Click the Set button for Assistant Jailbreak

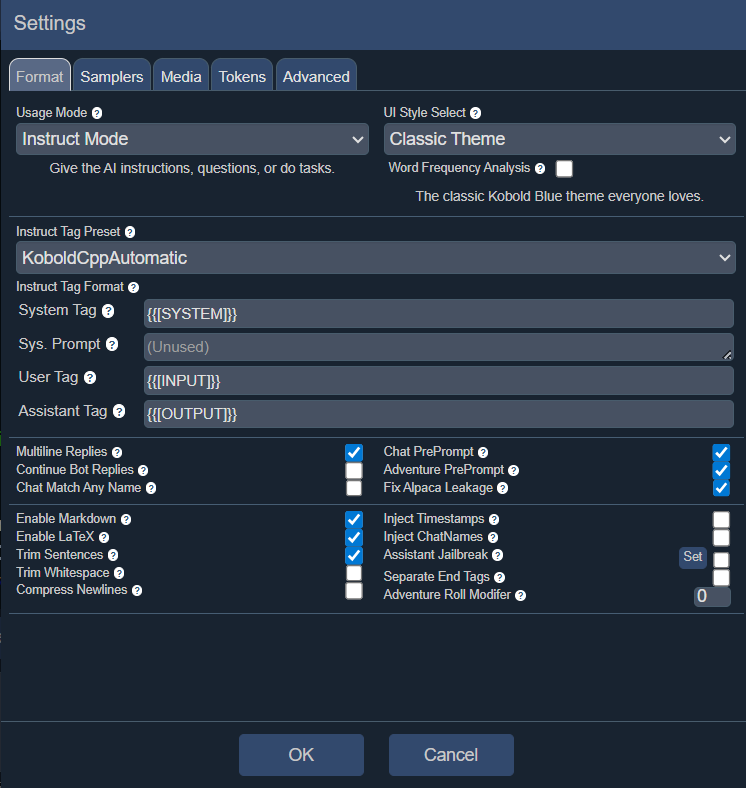[x=693, y=557]
